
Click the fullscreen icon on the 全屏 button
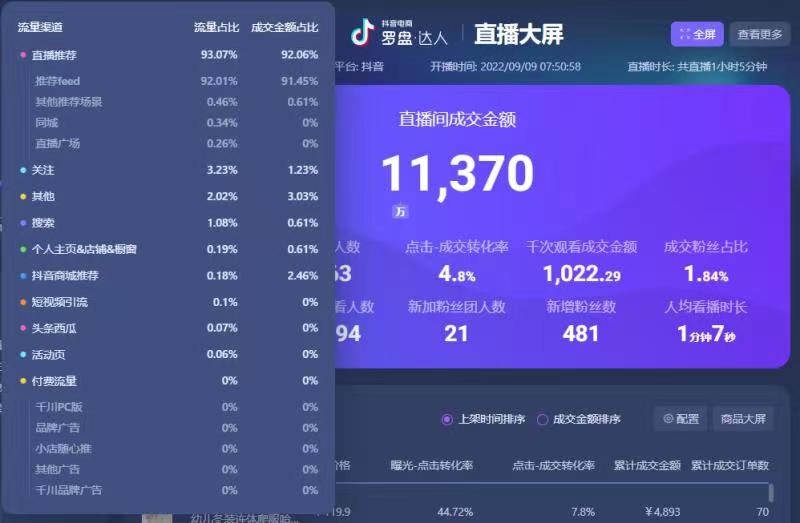(685, 34)
